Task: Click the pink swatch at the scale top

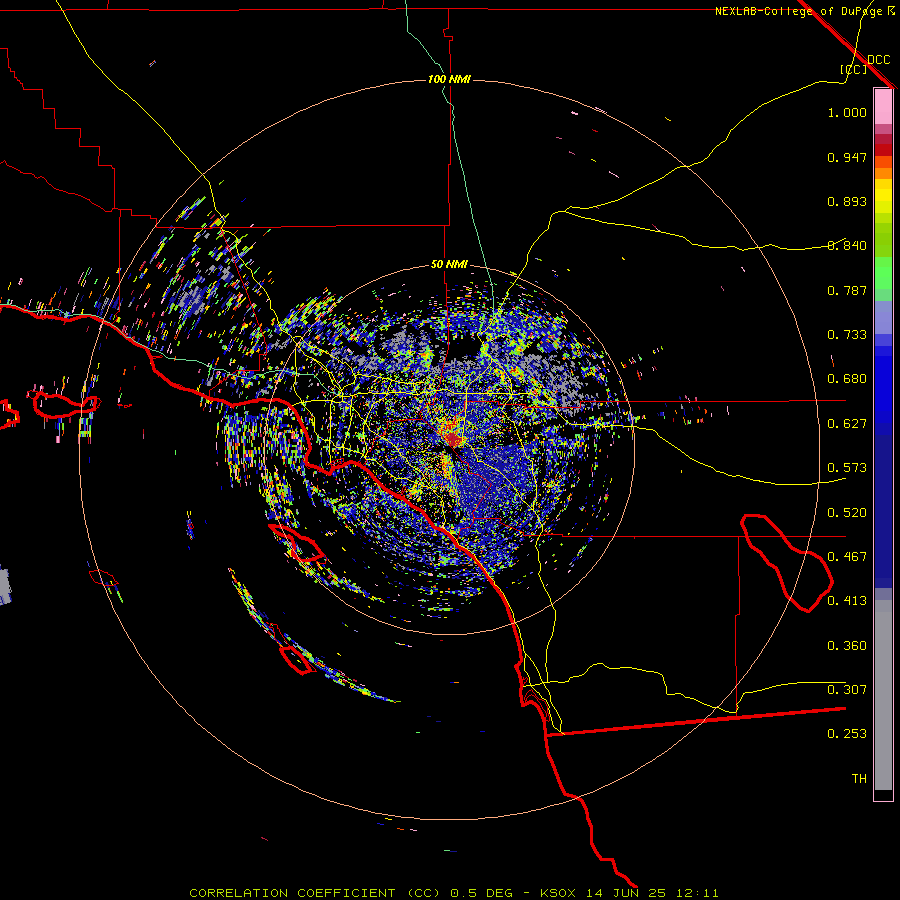Action: tap(883, 107)
